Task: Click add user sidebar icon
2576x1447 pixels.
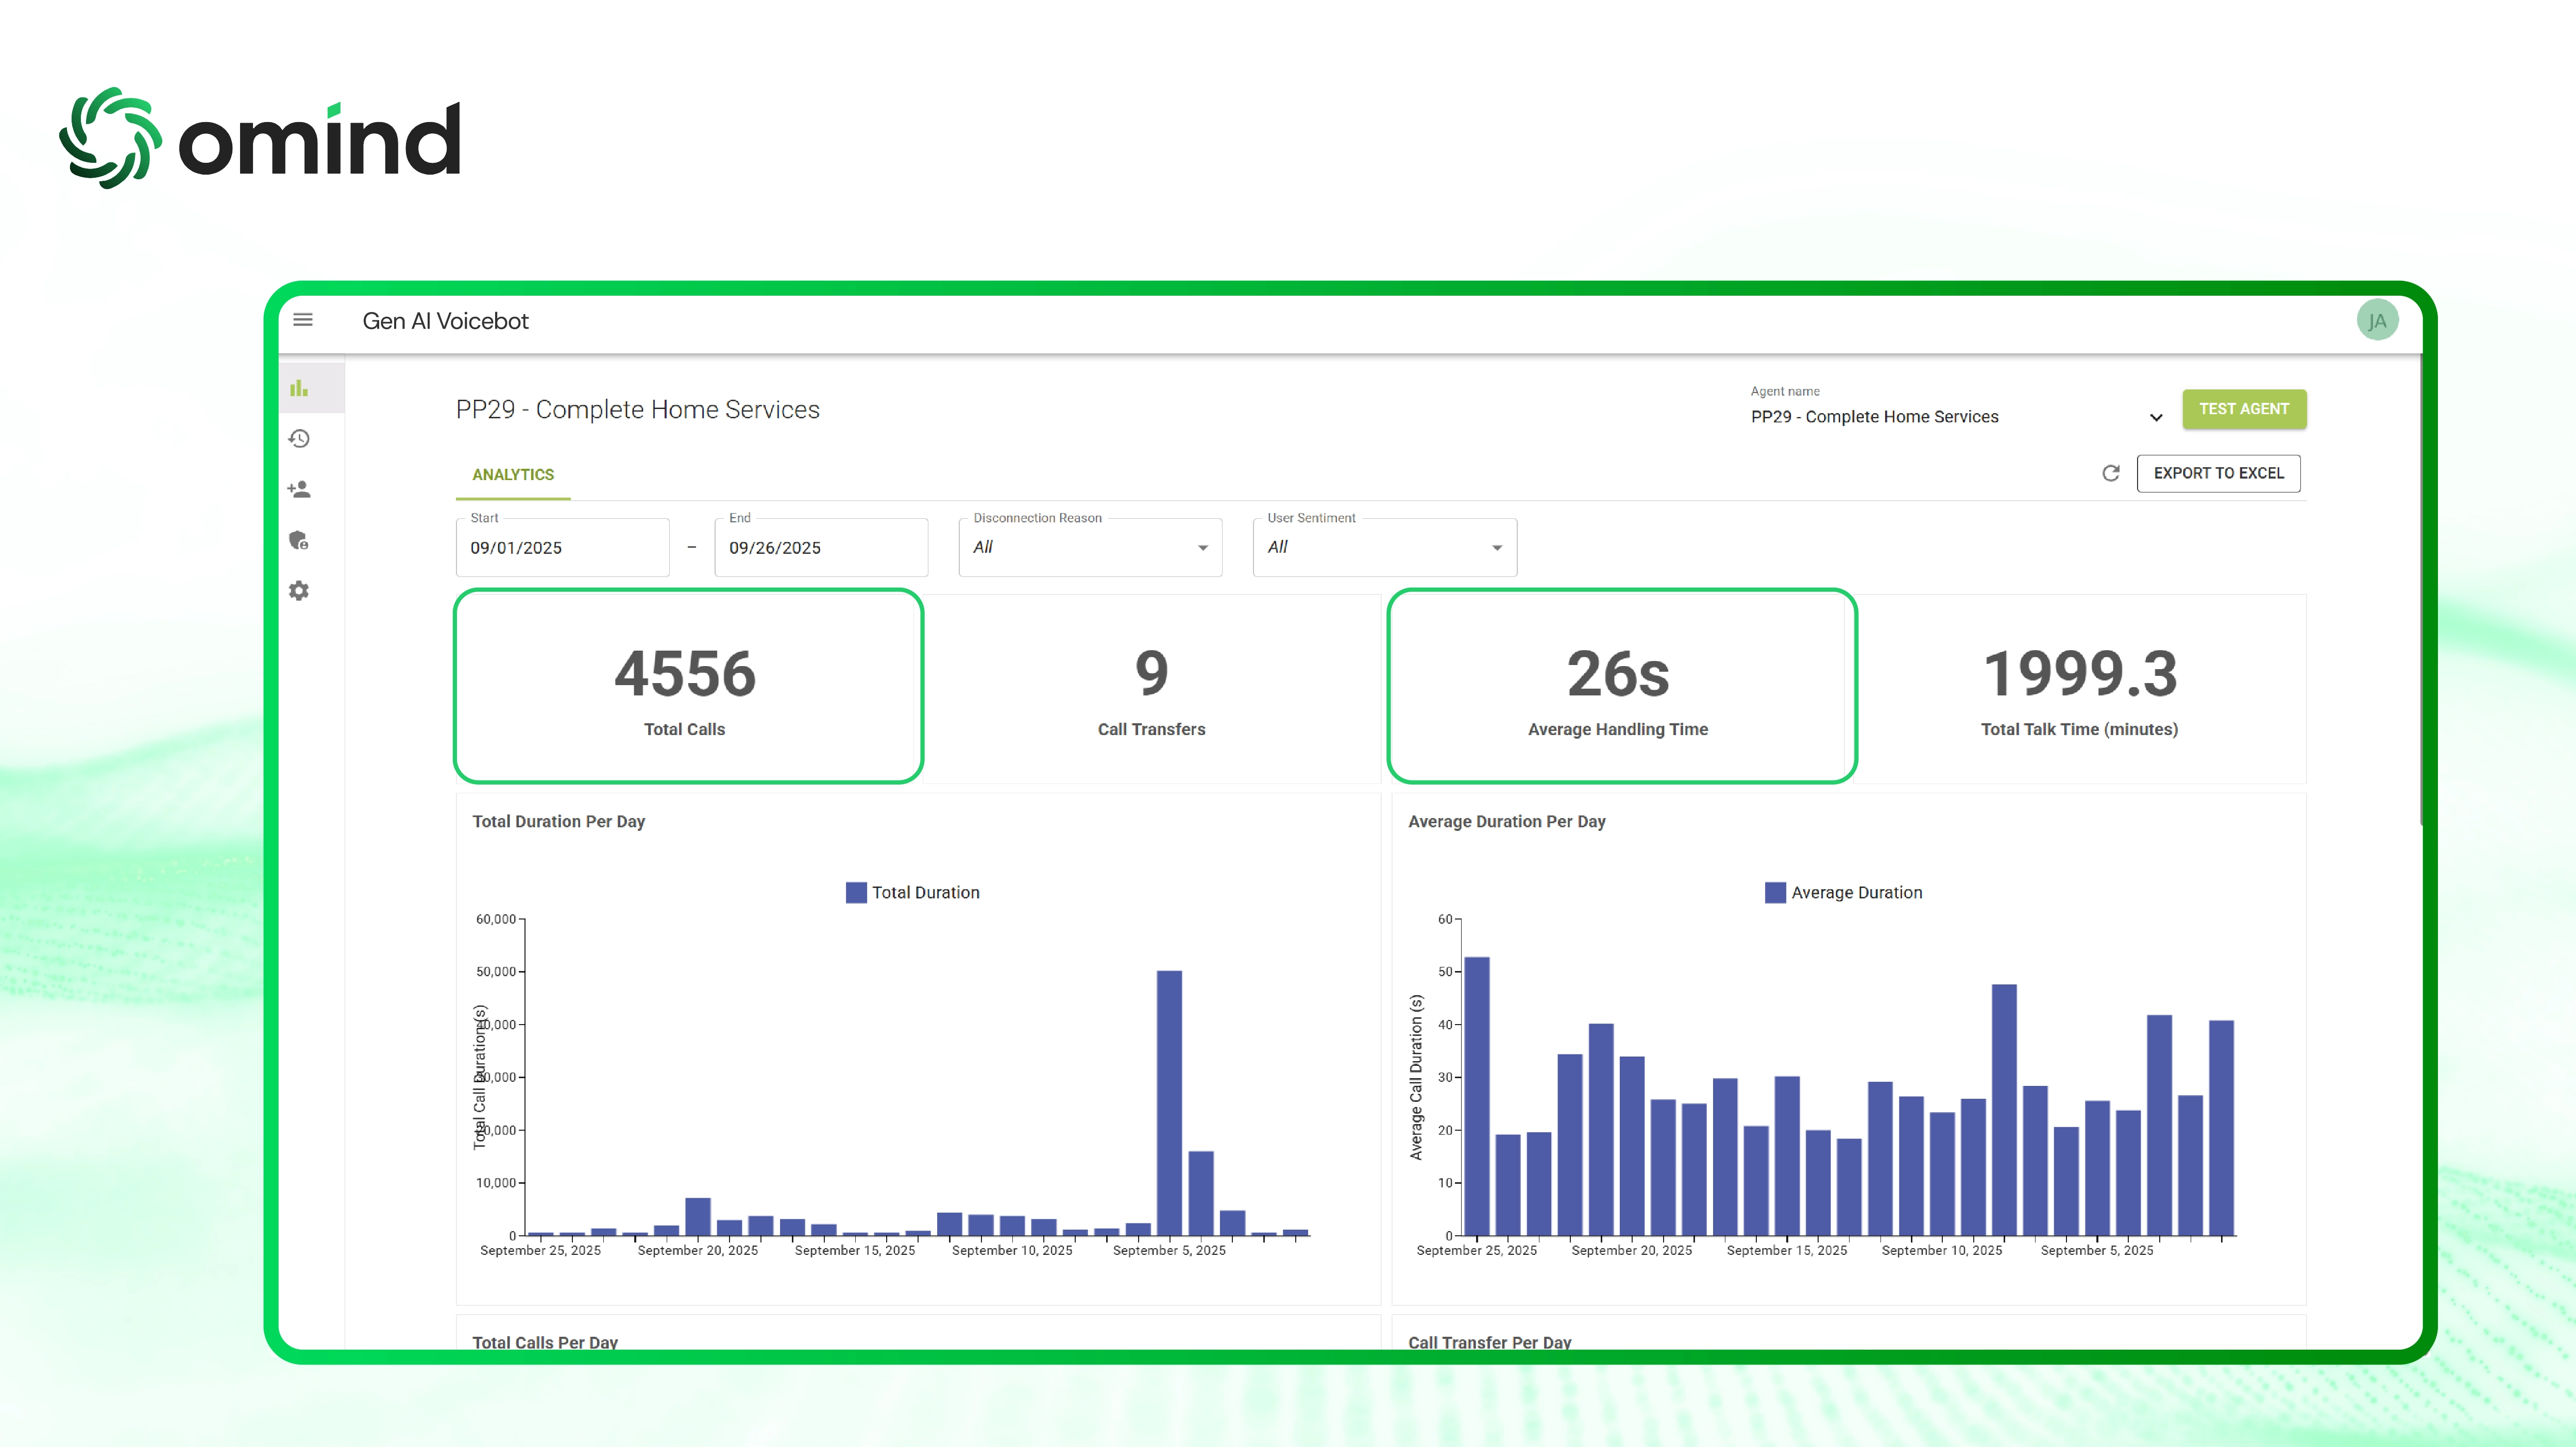Action: point(299,490)
